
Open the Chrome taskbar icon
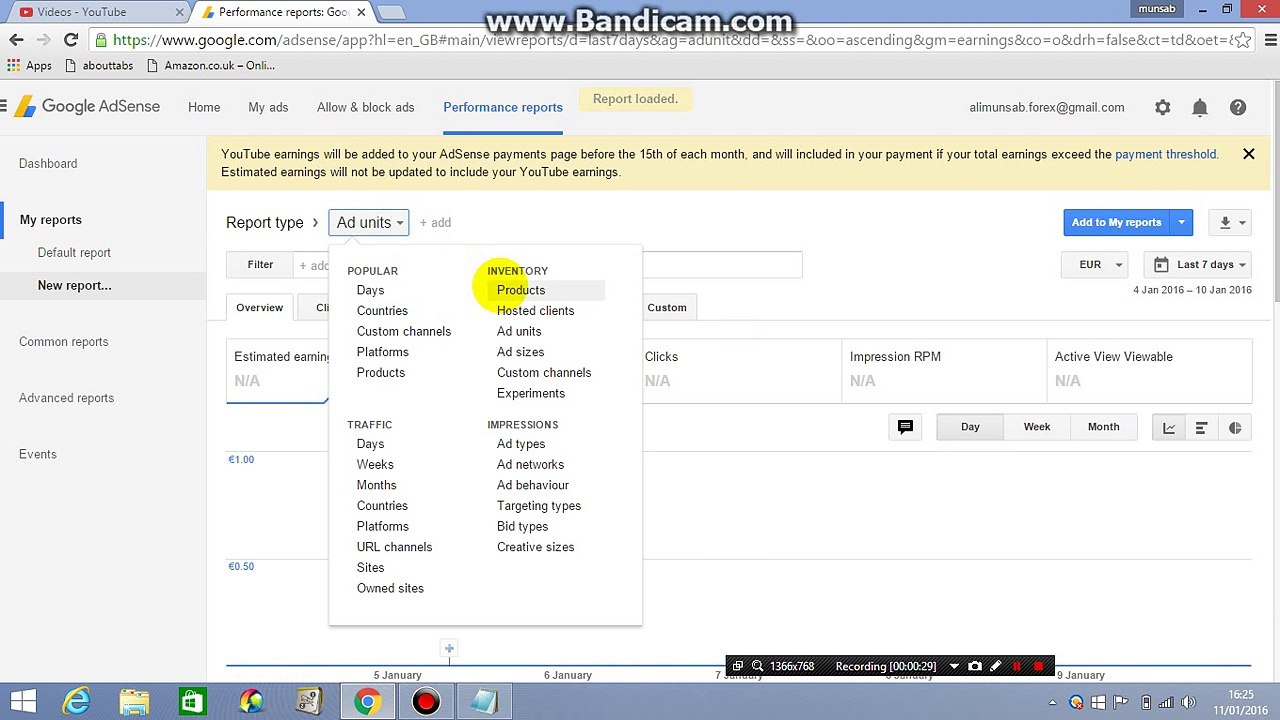point(367,702)
